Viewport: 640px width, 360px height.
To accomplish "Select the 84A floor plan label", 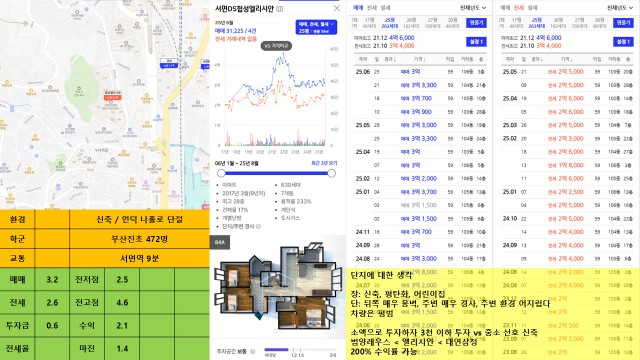I will coord(220,242).
